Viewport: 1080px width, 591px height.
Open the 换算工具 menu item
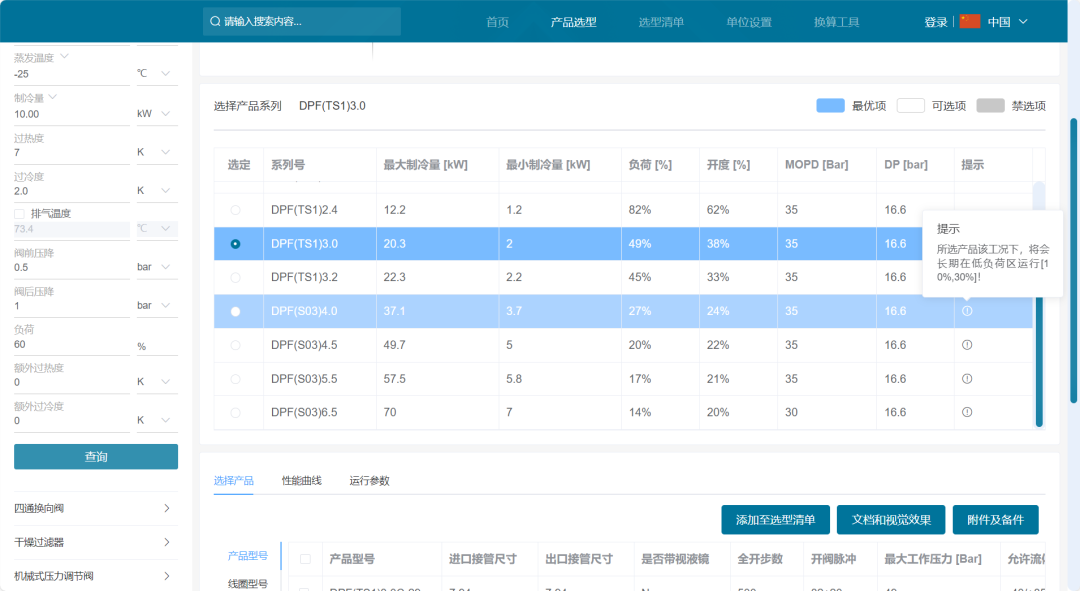click(836, 22)
